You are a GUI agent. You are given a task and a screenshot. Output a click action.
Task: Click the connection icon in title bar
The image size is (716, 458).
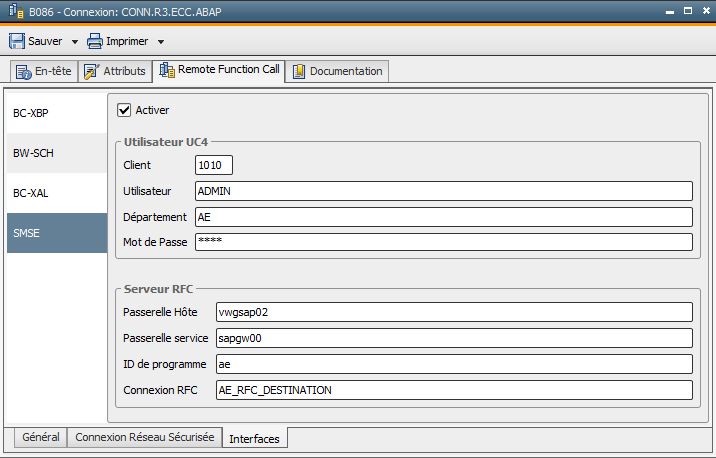pyautogui.click(x=16, y=11)
